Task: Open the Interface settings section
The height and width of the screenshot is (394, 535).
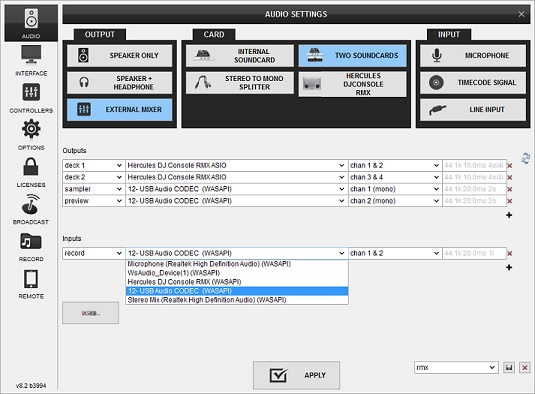Action: (31, 61)
